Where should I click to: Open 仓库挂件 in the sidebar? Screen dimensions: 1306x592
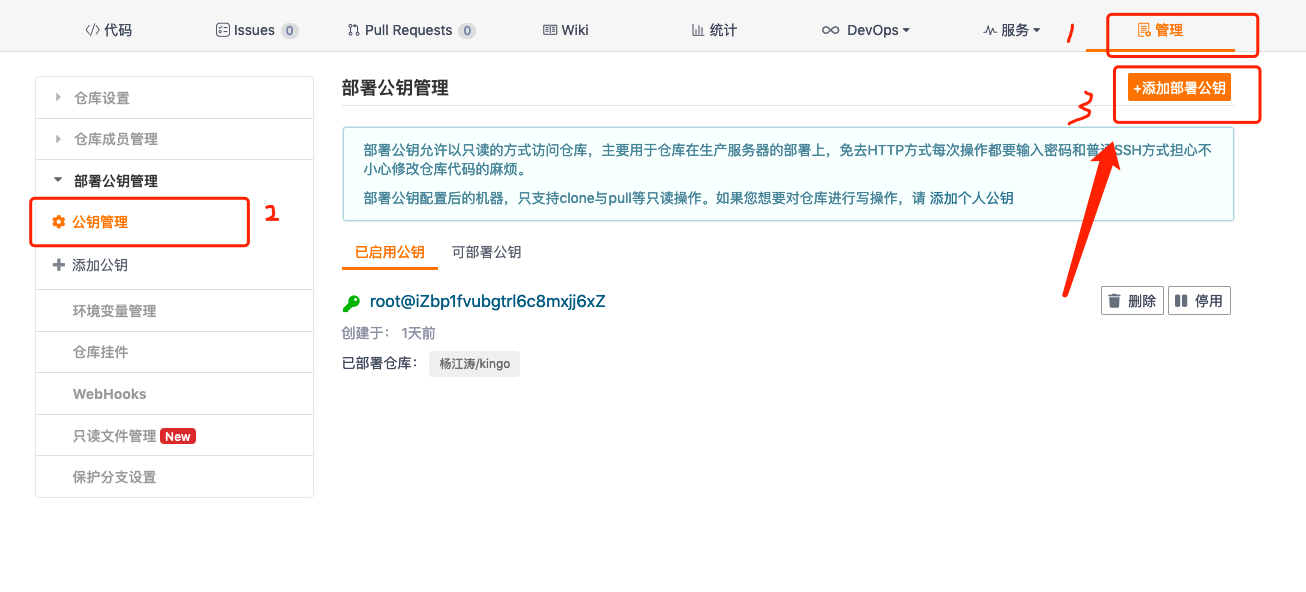174,352
